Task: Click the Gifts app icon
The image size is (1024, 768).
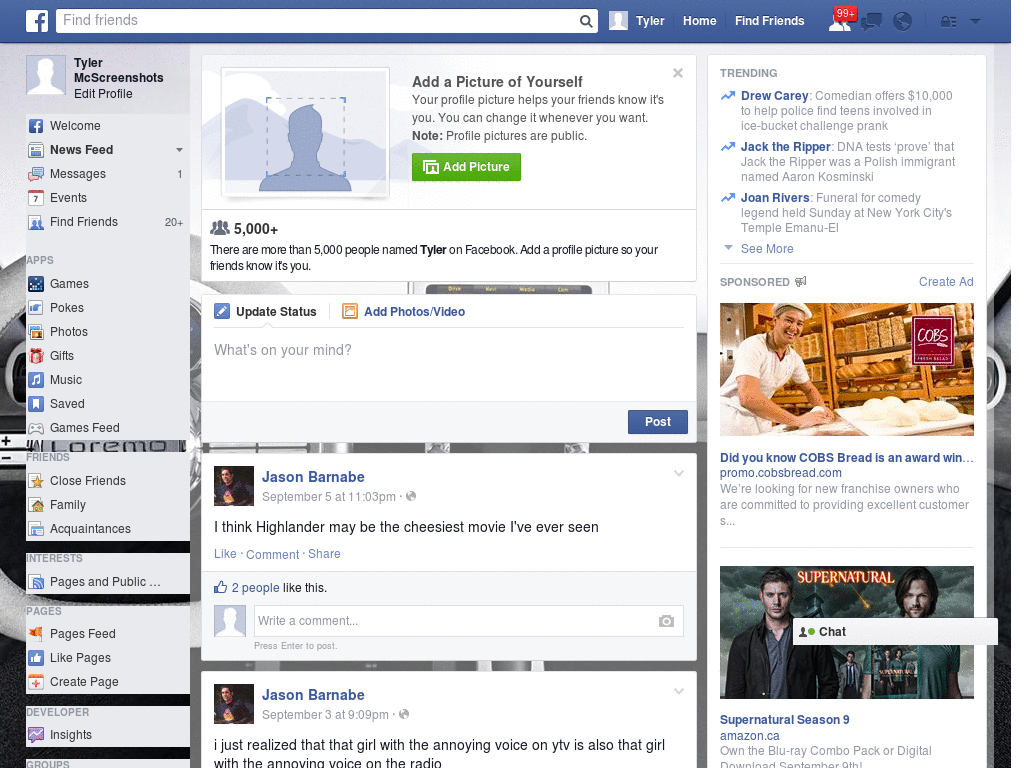Action: point(36,356)
